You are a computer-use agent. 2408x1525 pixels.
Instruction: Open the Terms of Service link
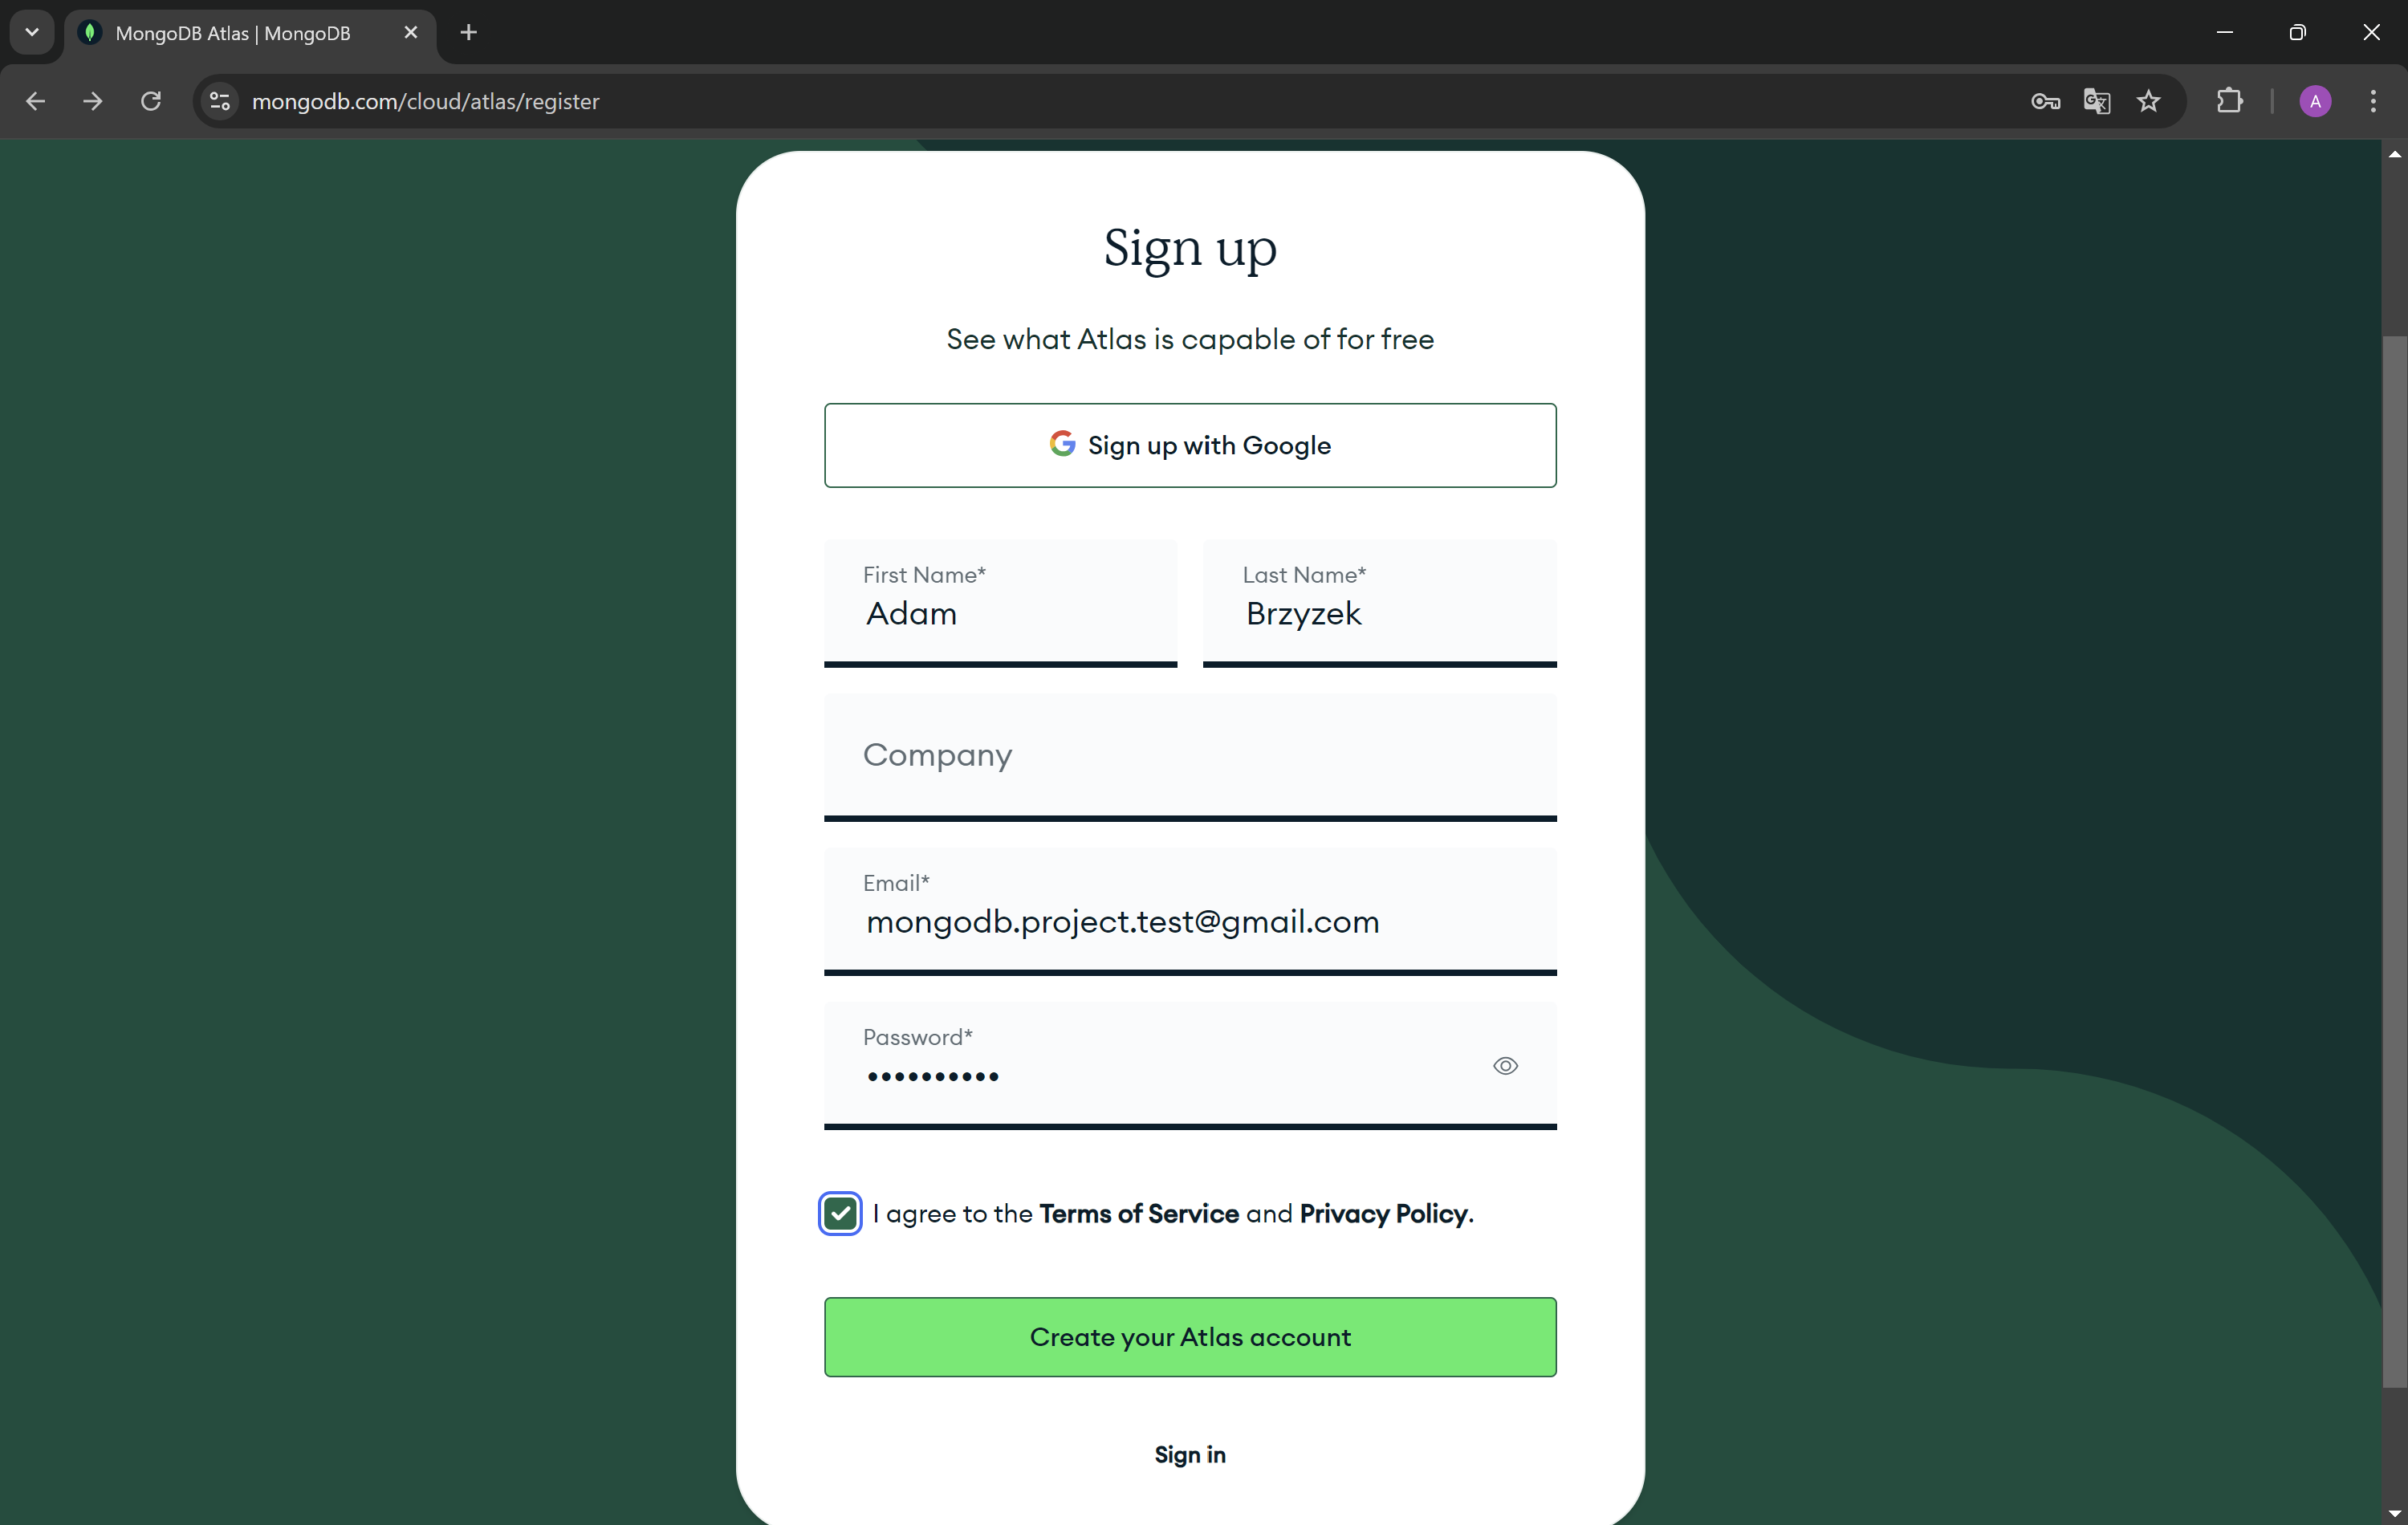(x=1139, y=1214)
